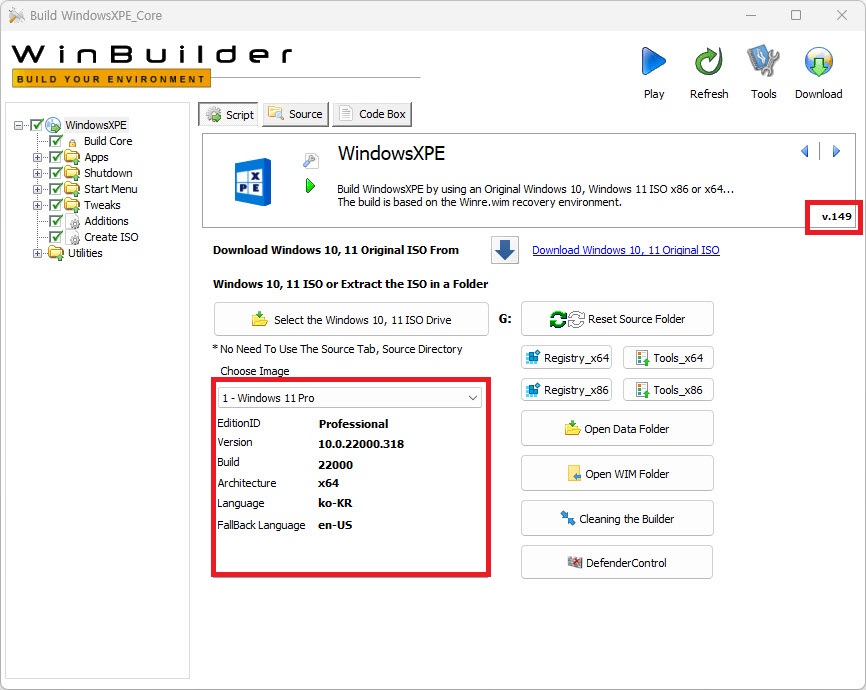Click the Start Menu folder icon
866x690 pixels.
pyautogui.click(x=72, y=189)
